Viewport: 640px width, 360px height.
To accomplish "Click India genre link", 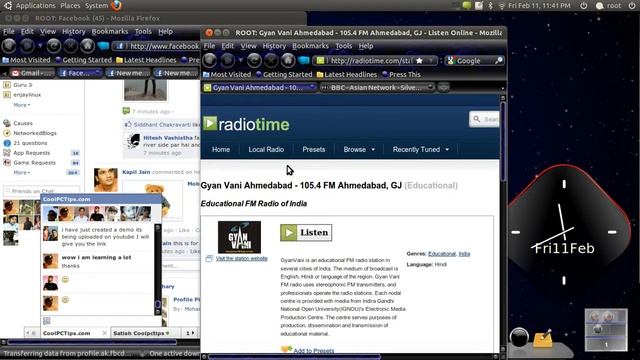I will coord(464,254).
